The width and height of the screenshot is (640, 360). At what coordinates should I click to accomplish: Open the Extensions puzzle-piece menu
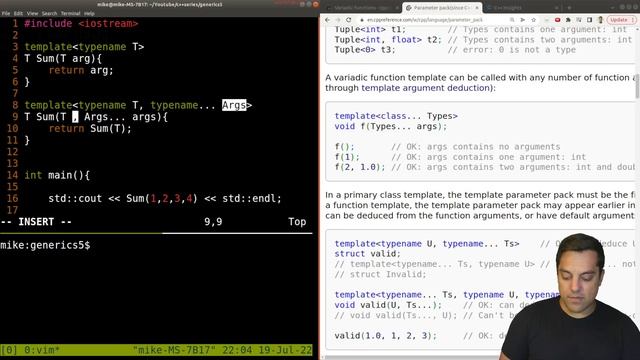[568, 20]
